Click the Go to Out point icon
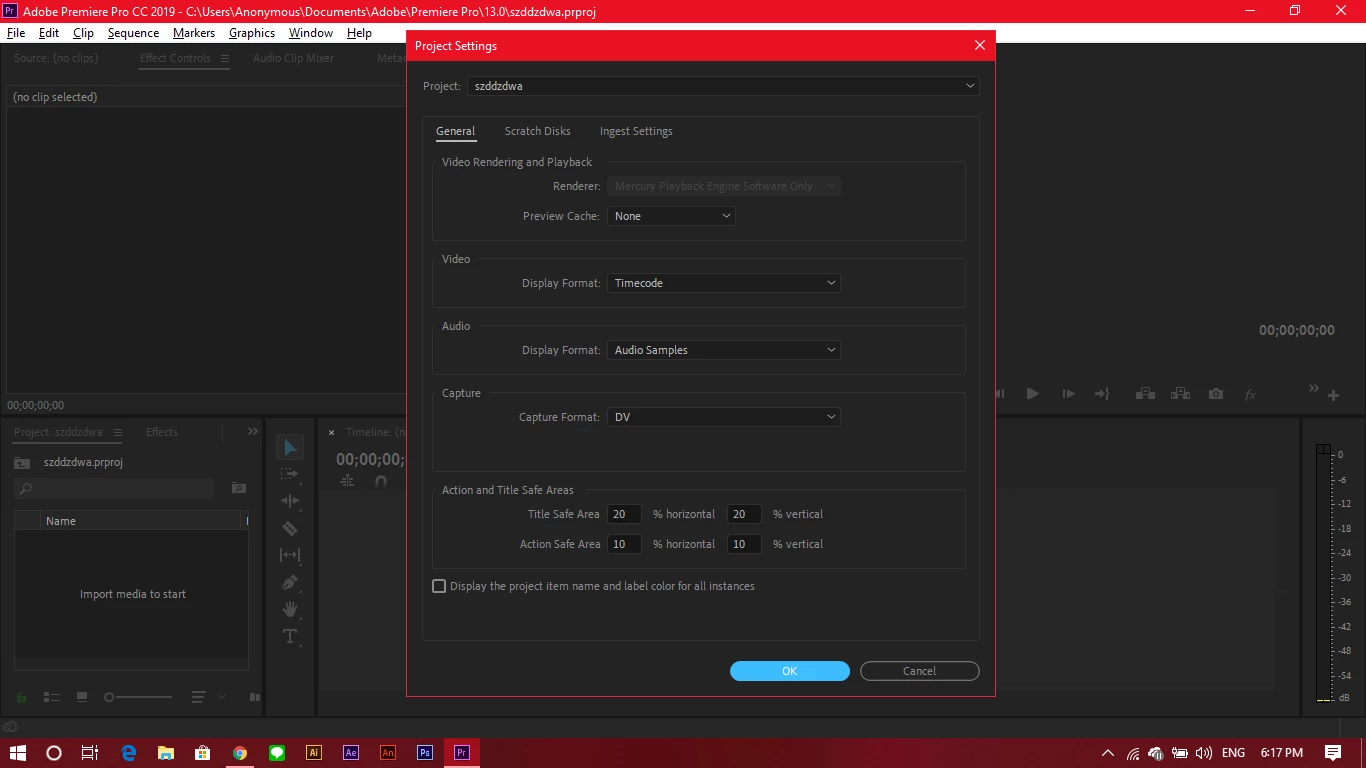This screenshot has height=768, width=1366. click(x=1102, y=394)
